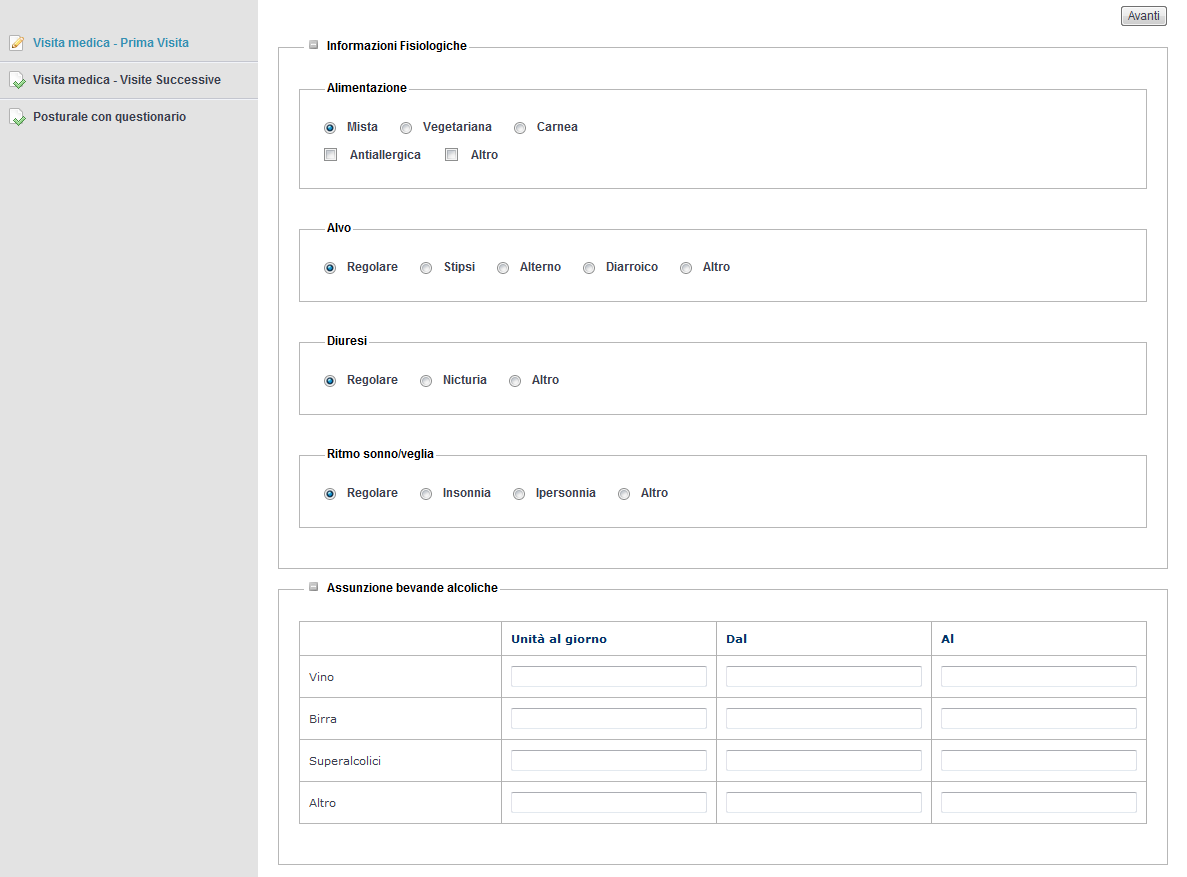Click Vino Dal date field

824,676
